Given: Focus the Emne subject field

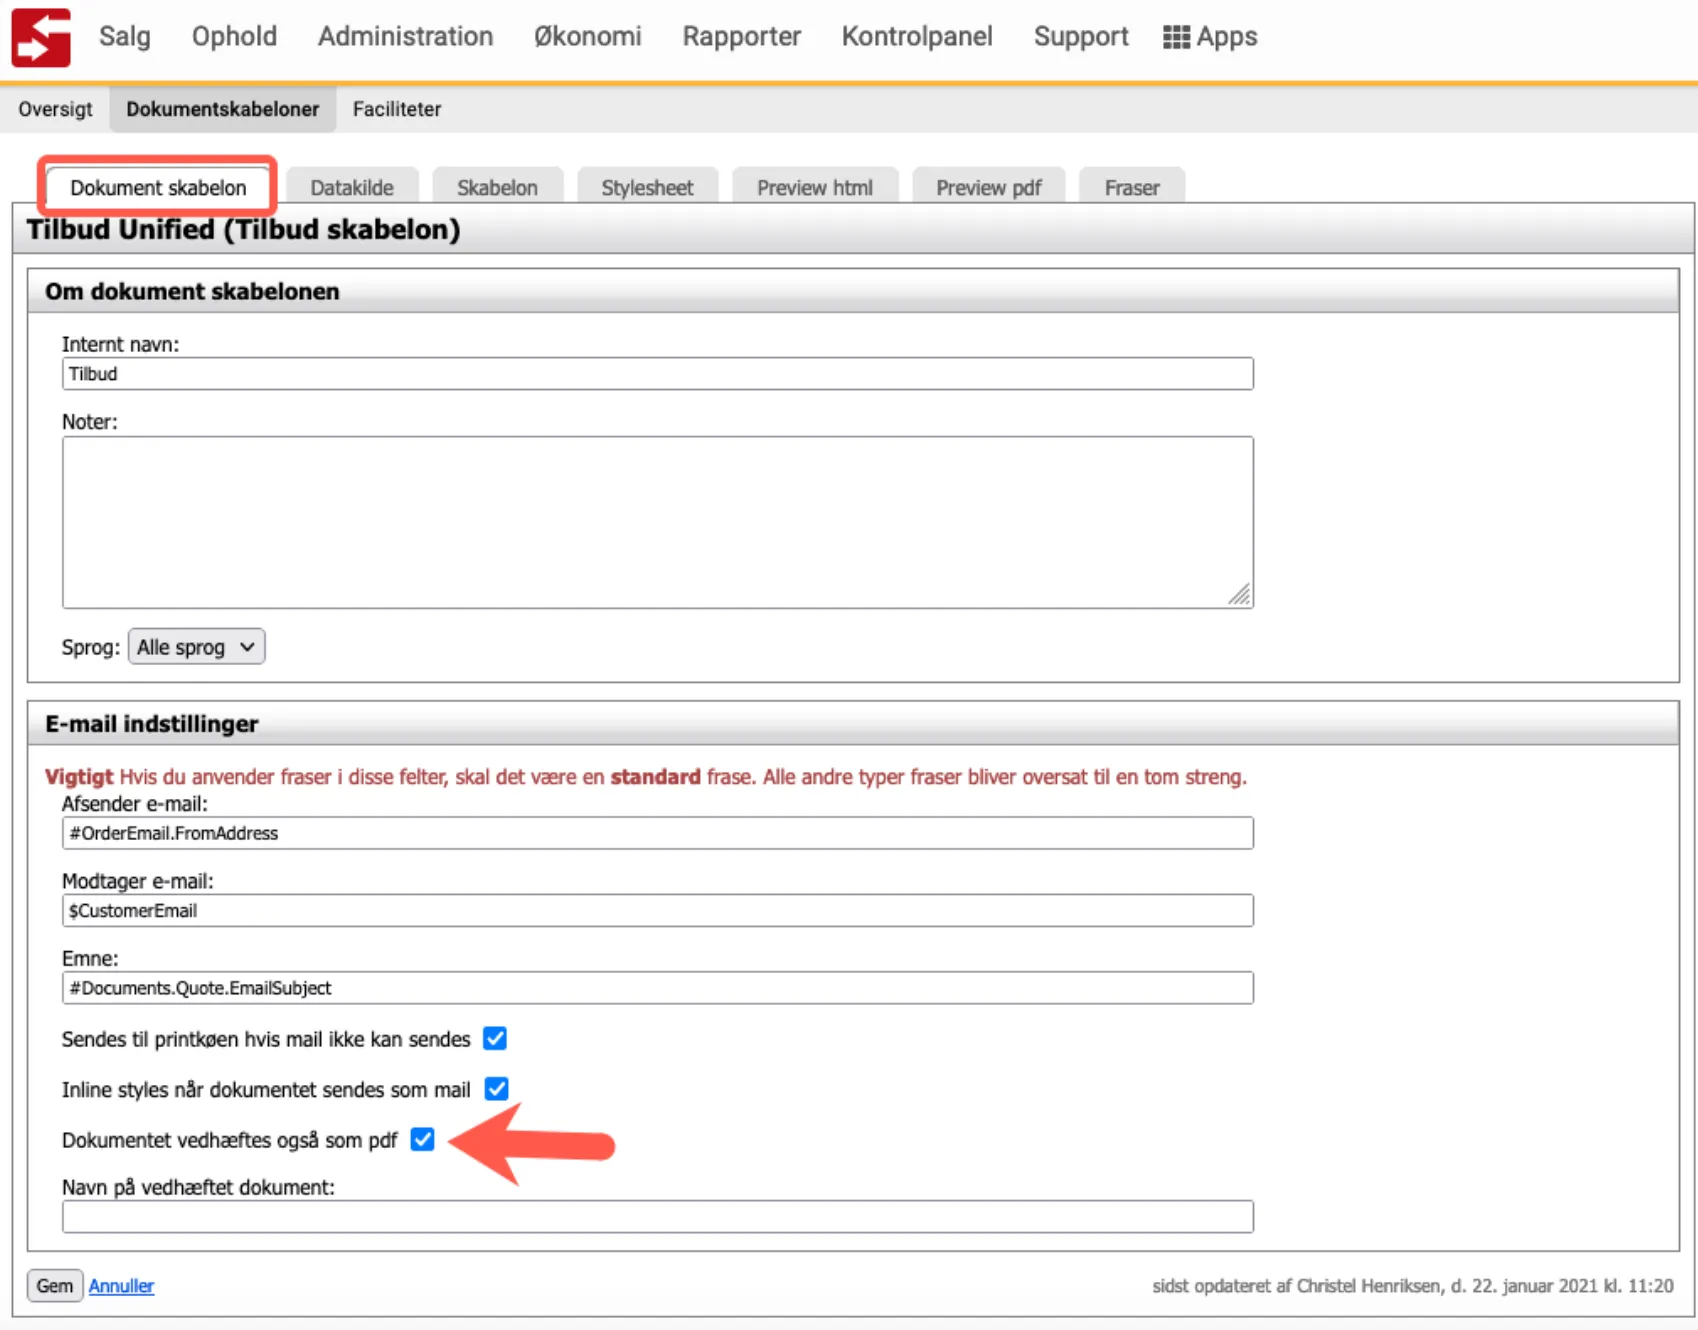Looking at the screenshot, I should [x=657, y=988].
